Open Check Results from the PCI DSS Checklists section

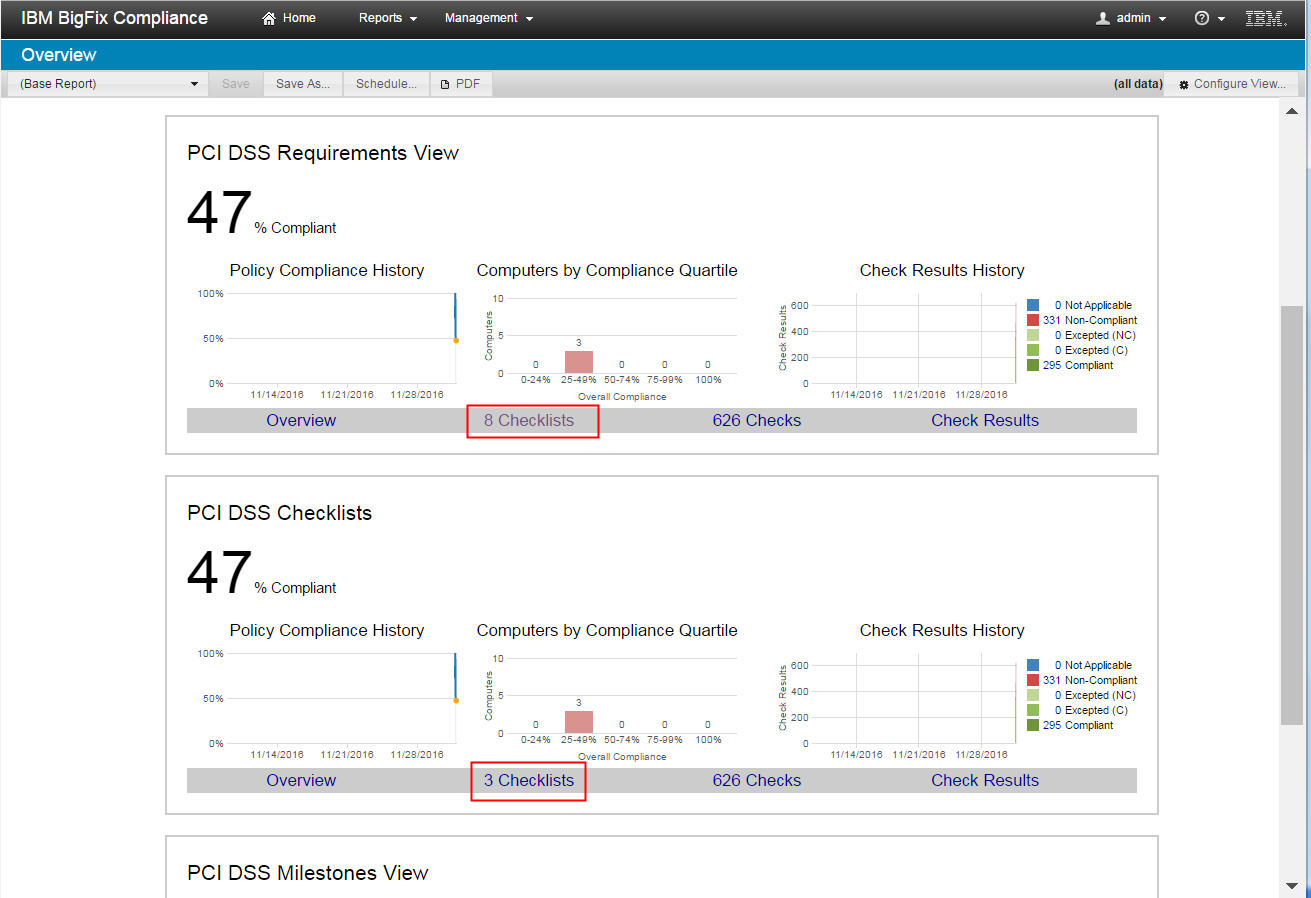click(985, 780)
